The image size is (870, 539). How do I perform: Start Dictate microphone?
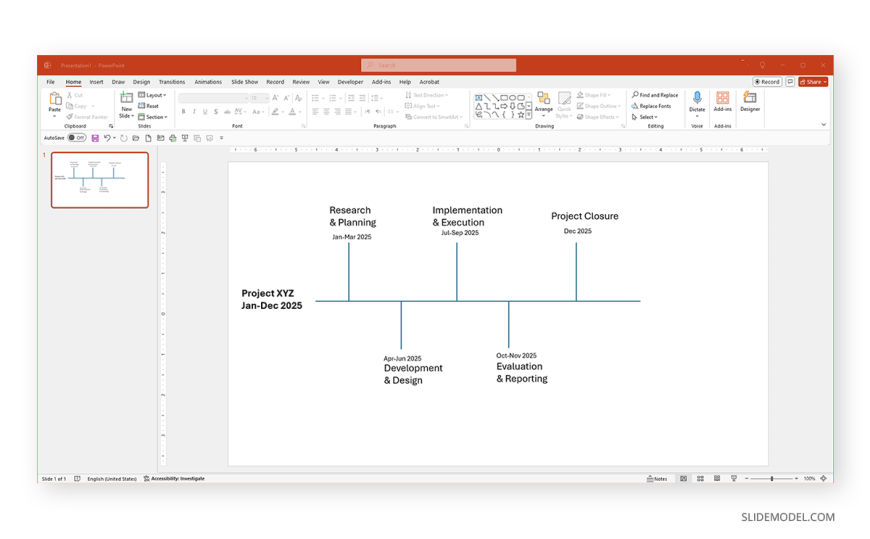tap(697, 104)
